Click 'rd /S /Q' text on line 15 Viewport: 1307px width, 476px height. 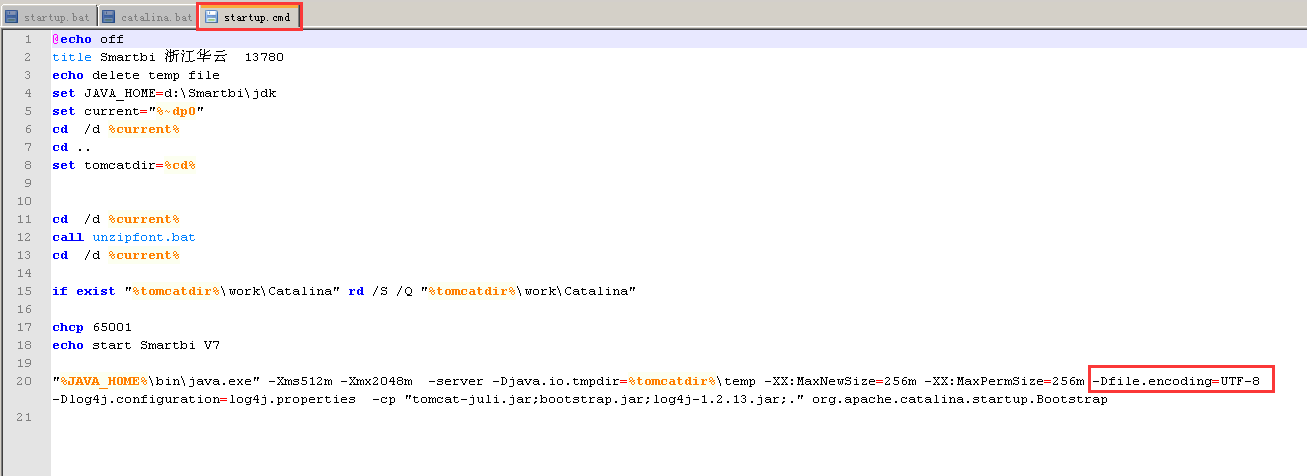pos(380,291)
